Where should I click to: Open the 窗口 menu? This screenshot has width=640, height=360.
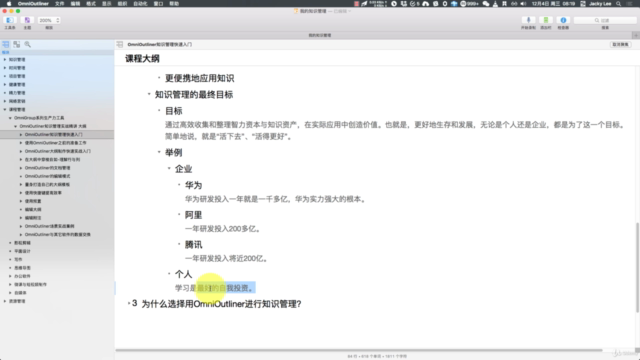pyautogui.click(x=158, y=4)
